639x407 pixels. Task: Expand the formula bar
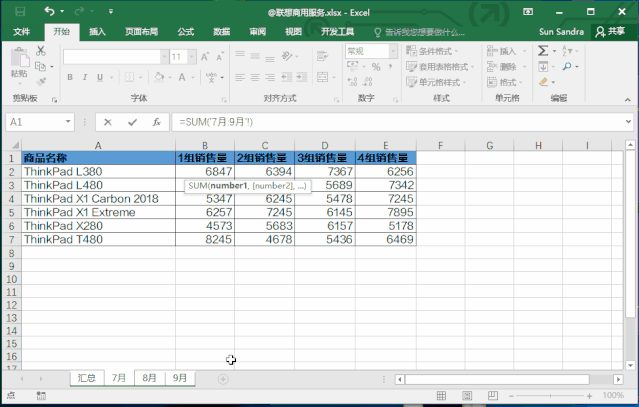pos(628,122)
